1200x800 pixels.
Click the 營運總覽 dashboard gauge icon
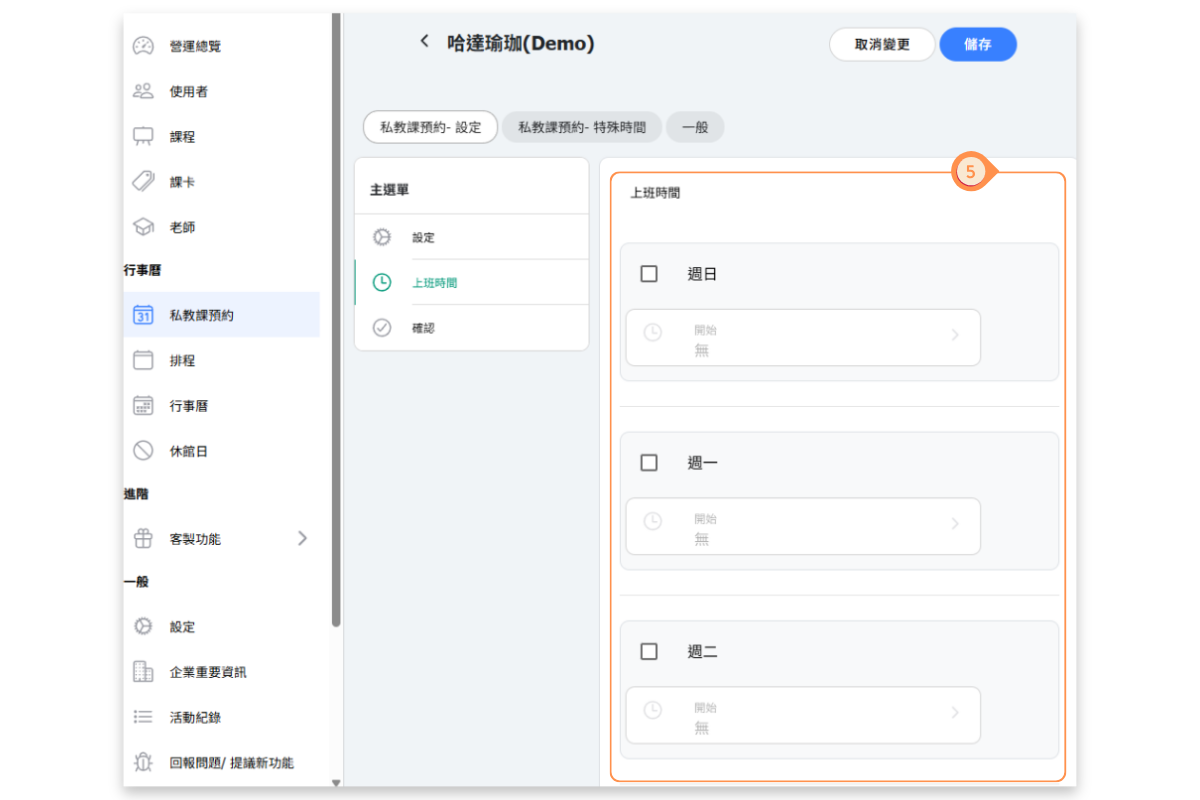point(143,46)
